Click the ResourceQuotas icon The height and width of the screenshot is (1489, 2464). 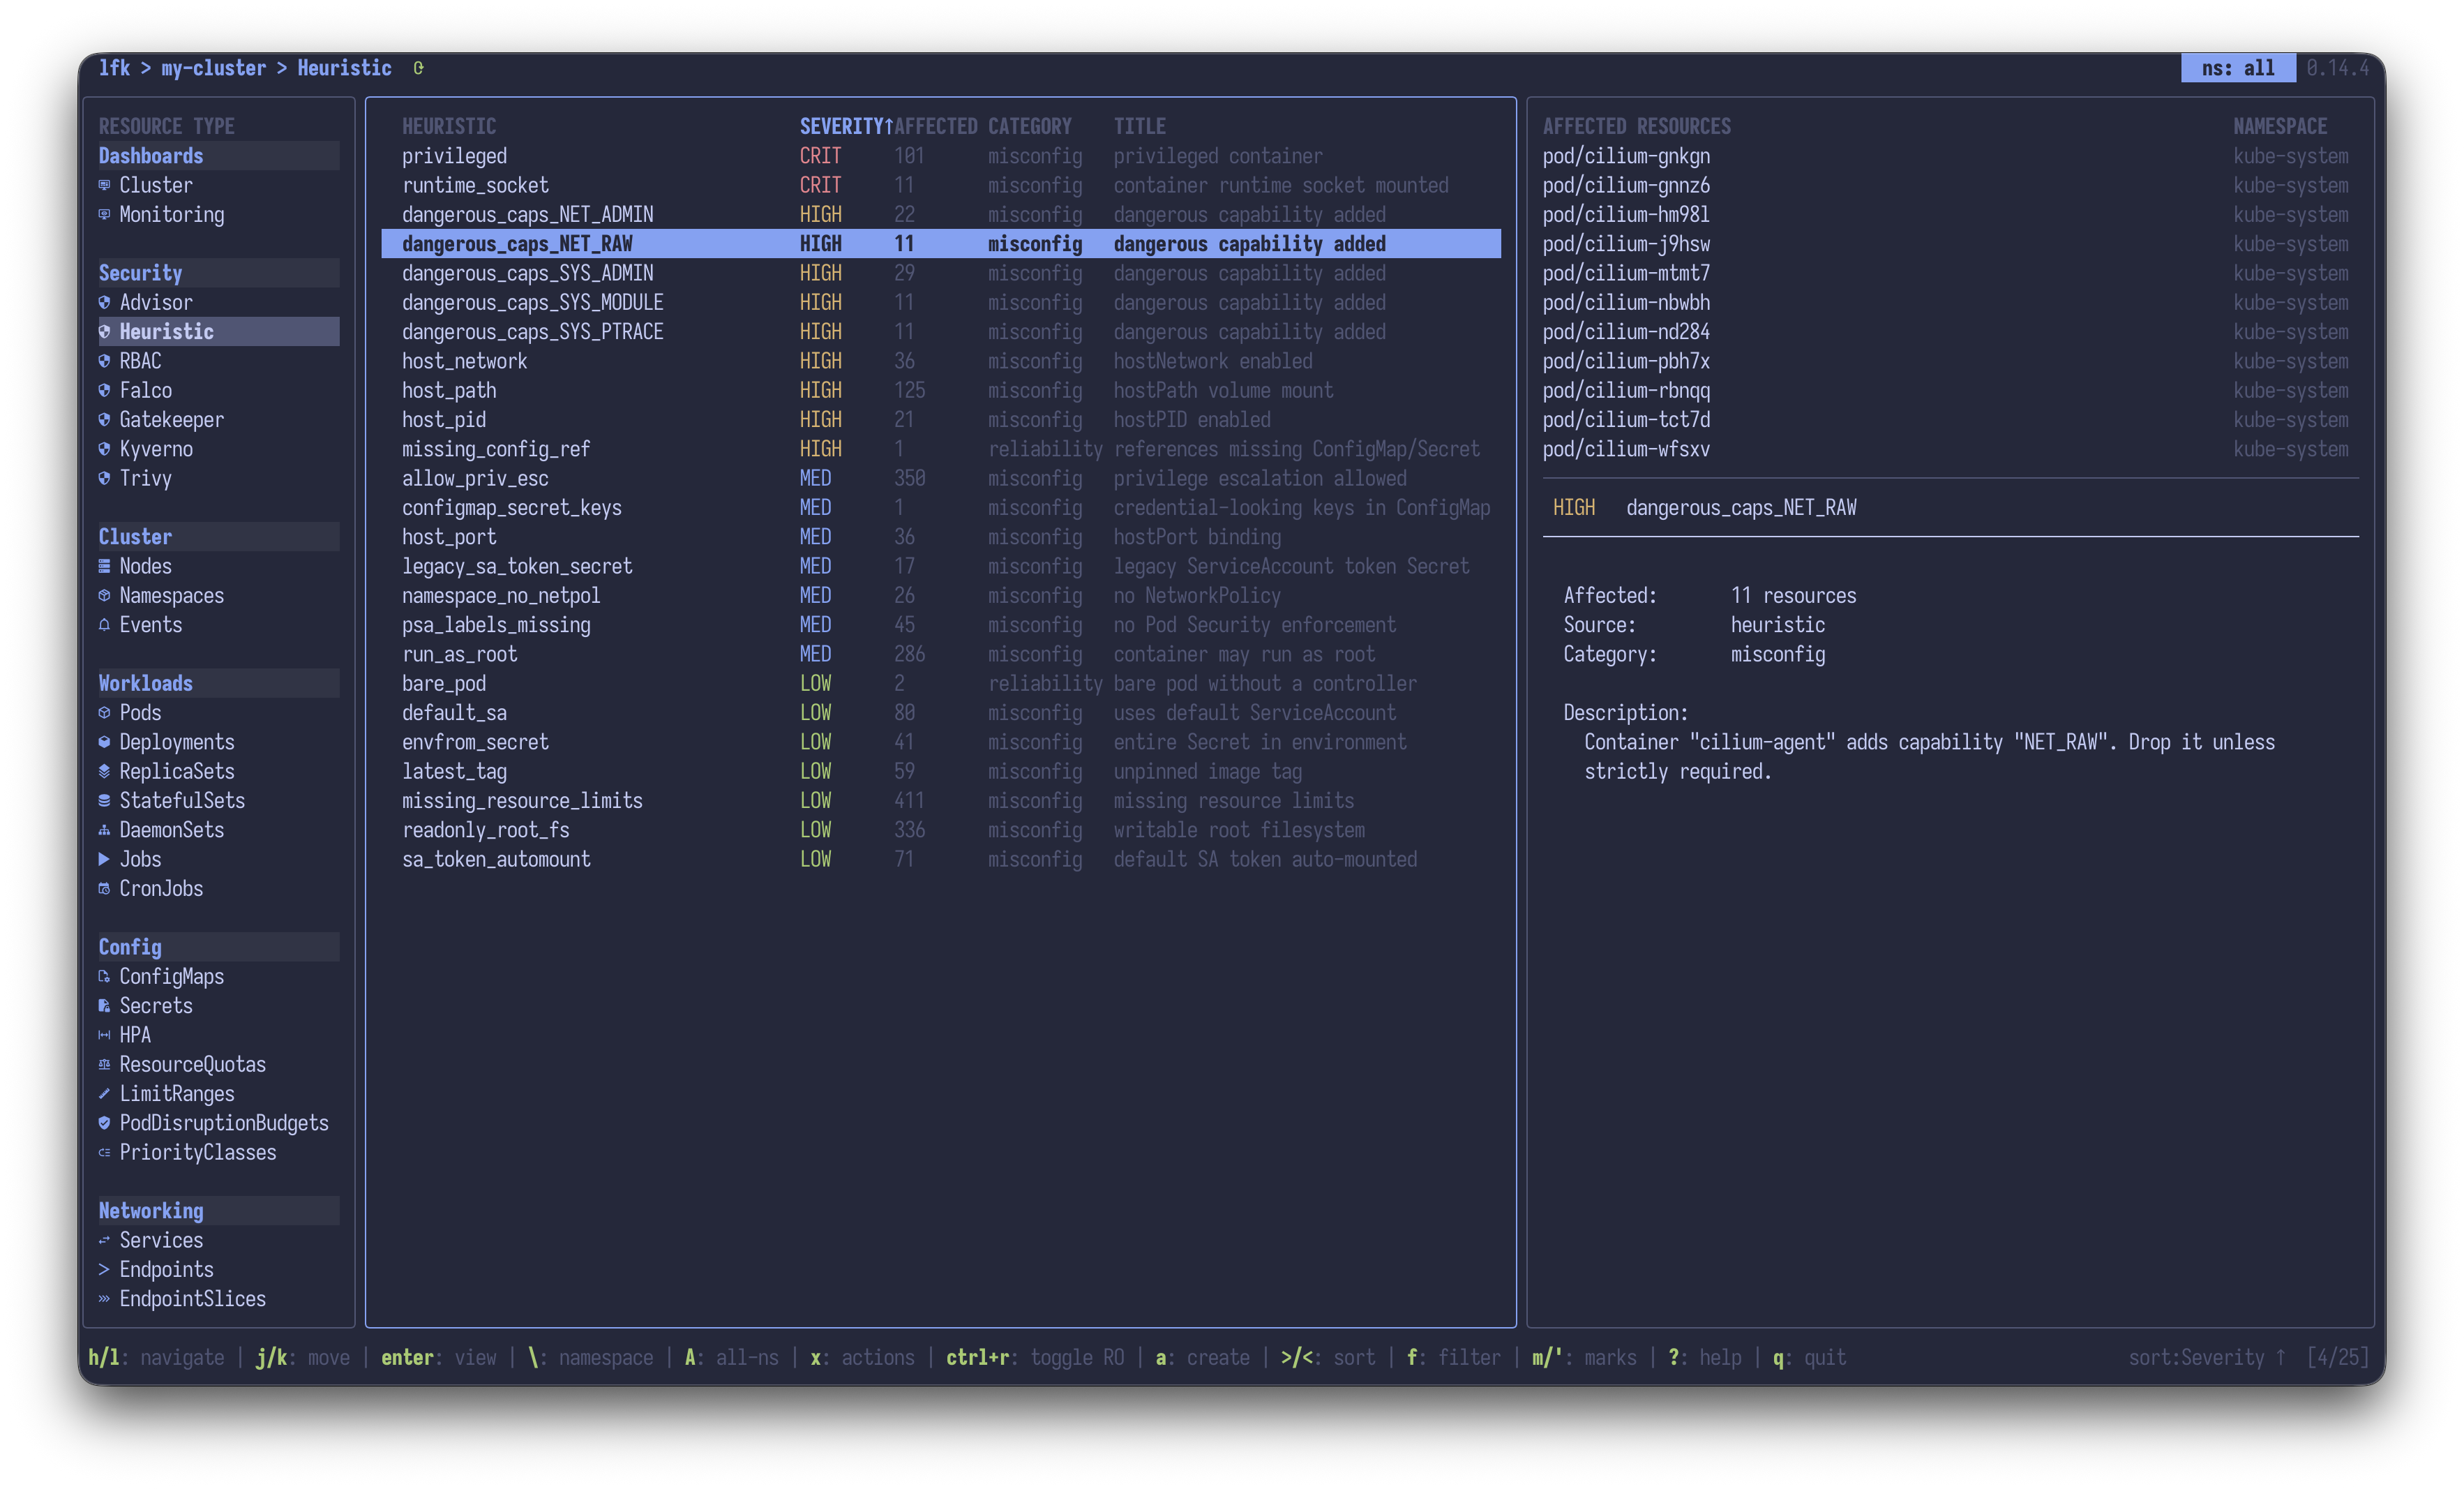[104, 1064]
